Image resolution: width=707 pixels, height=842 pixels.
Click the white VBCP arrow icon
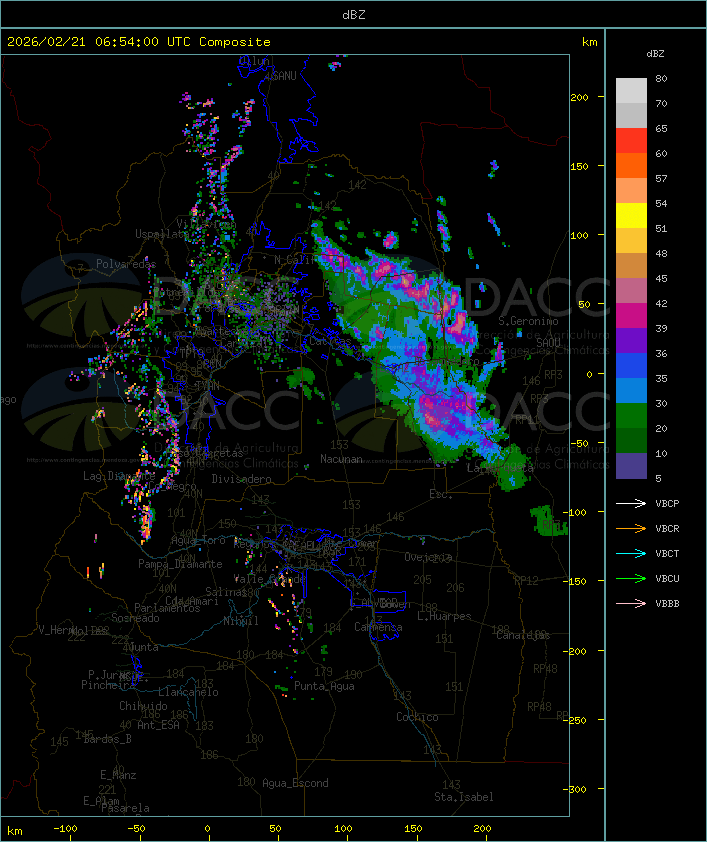pos(631,503)
